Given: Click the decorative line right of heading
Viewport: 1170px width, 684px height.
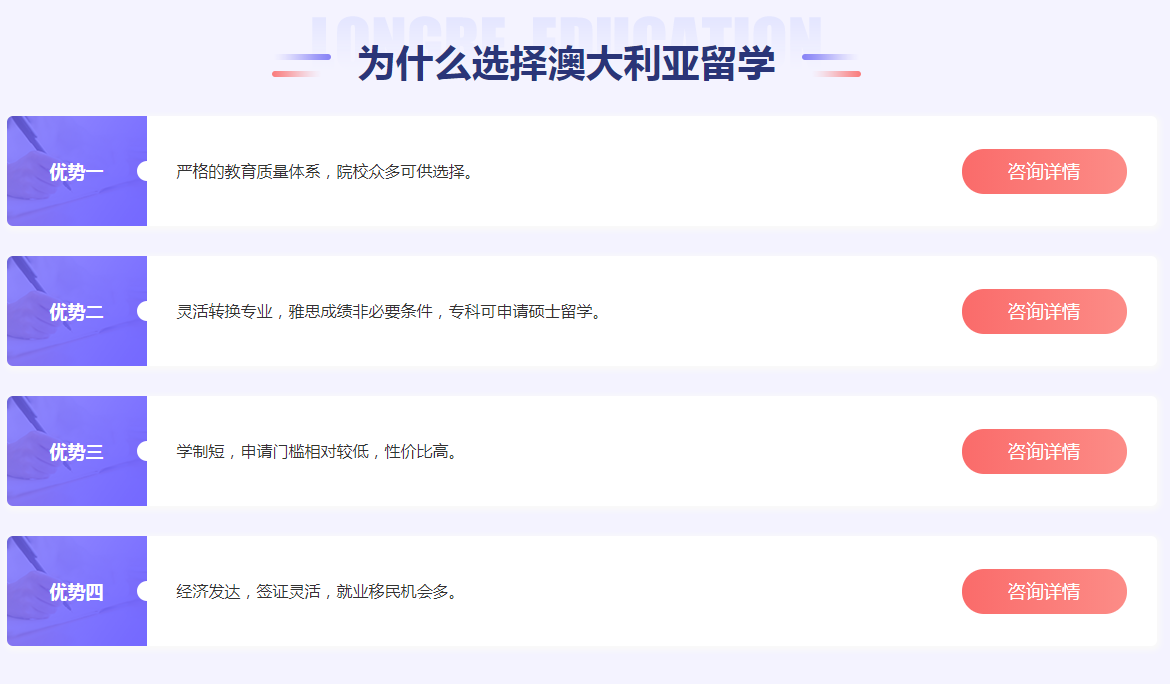Looking at the screenshot, I should [x=831, y=65].
